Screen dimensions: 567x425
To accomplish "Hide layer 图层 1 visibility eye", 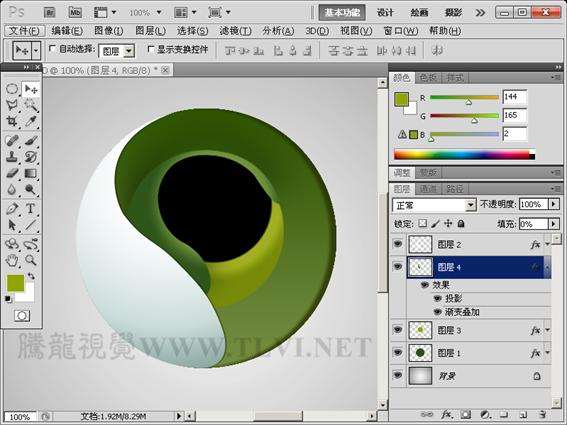I will pyautogui.click(x=398, y=353).
